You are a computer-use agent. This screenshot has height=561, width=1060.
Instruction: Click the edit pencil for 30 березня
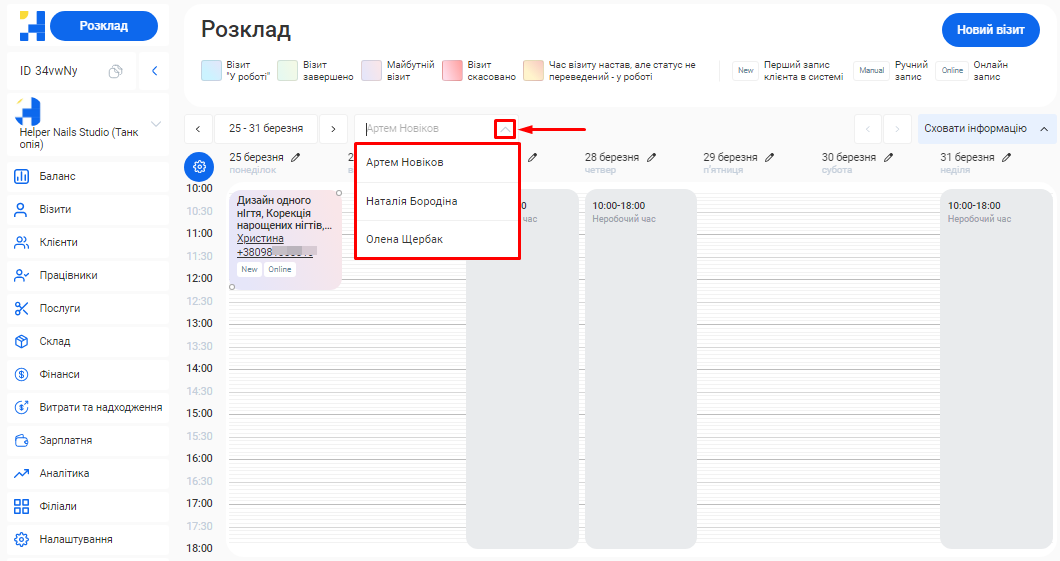[x=888, y=157]
